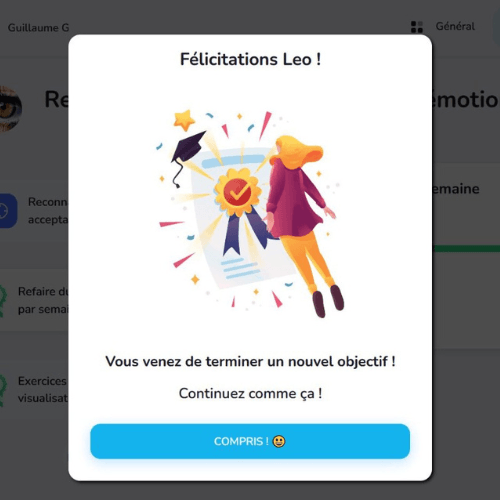Click the grinning emoji on COMPRIS button
Image resolution: width=500 pixels, height=500 pixels.
(x=279, y=441)
